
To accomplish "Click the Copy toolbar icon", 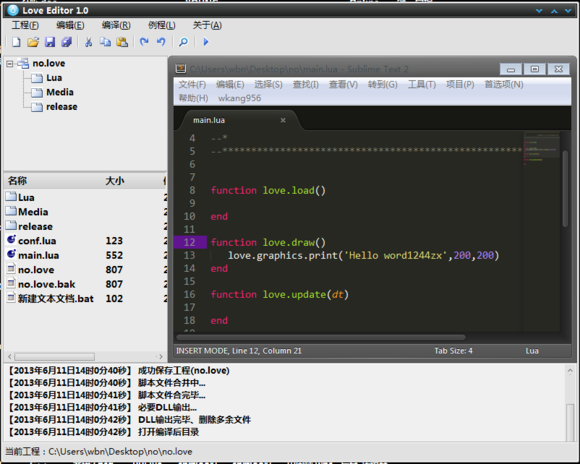I will point(105,42).
